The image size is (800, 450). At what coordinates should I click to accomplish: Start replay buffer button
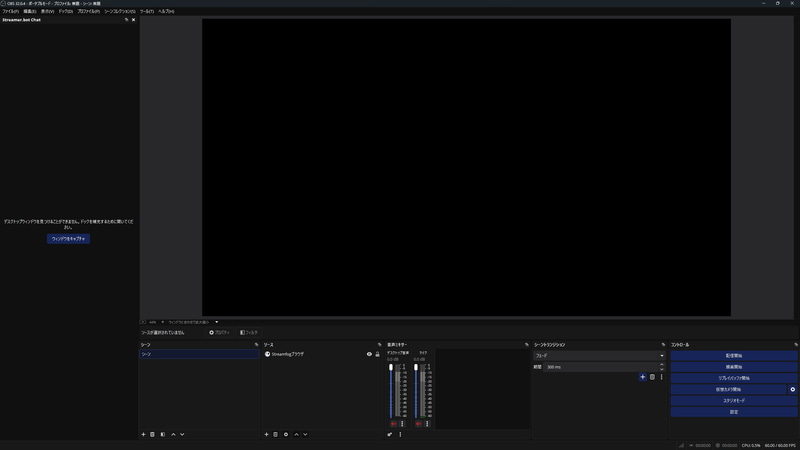(x=734, y=378)
